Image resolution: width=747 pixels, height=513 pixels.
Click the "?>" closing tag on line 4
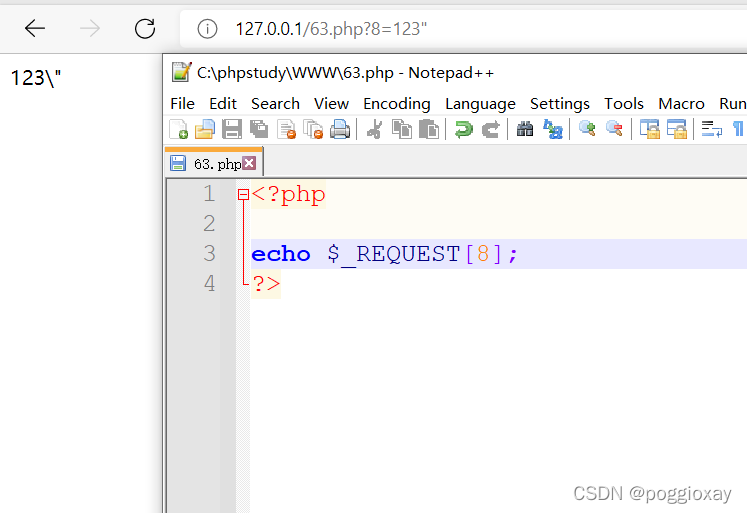[266, 284]
